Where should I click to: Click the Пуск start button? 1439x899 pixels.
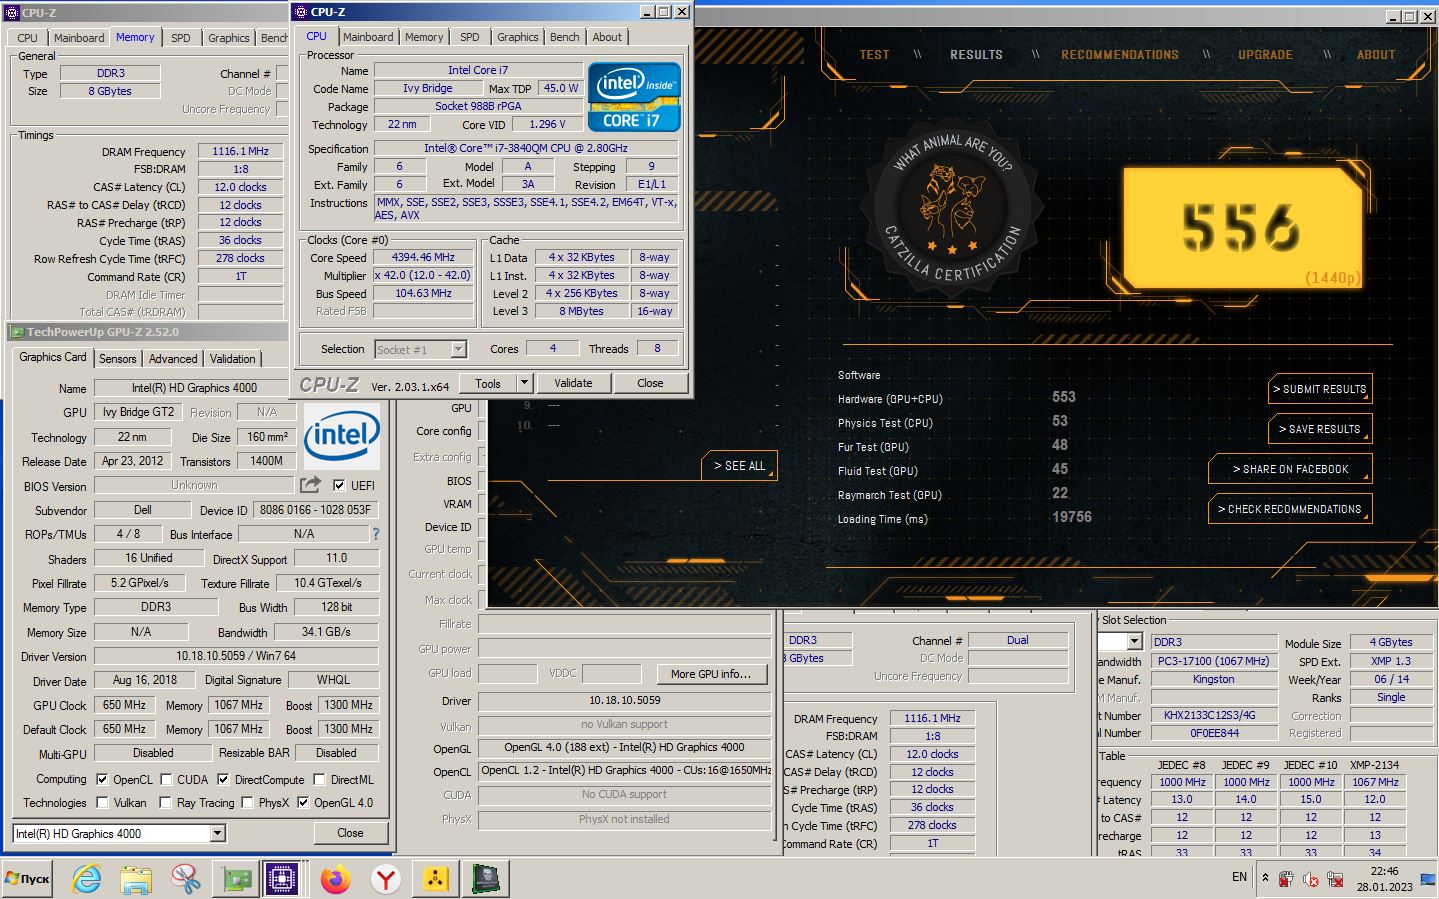(27, 879)
